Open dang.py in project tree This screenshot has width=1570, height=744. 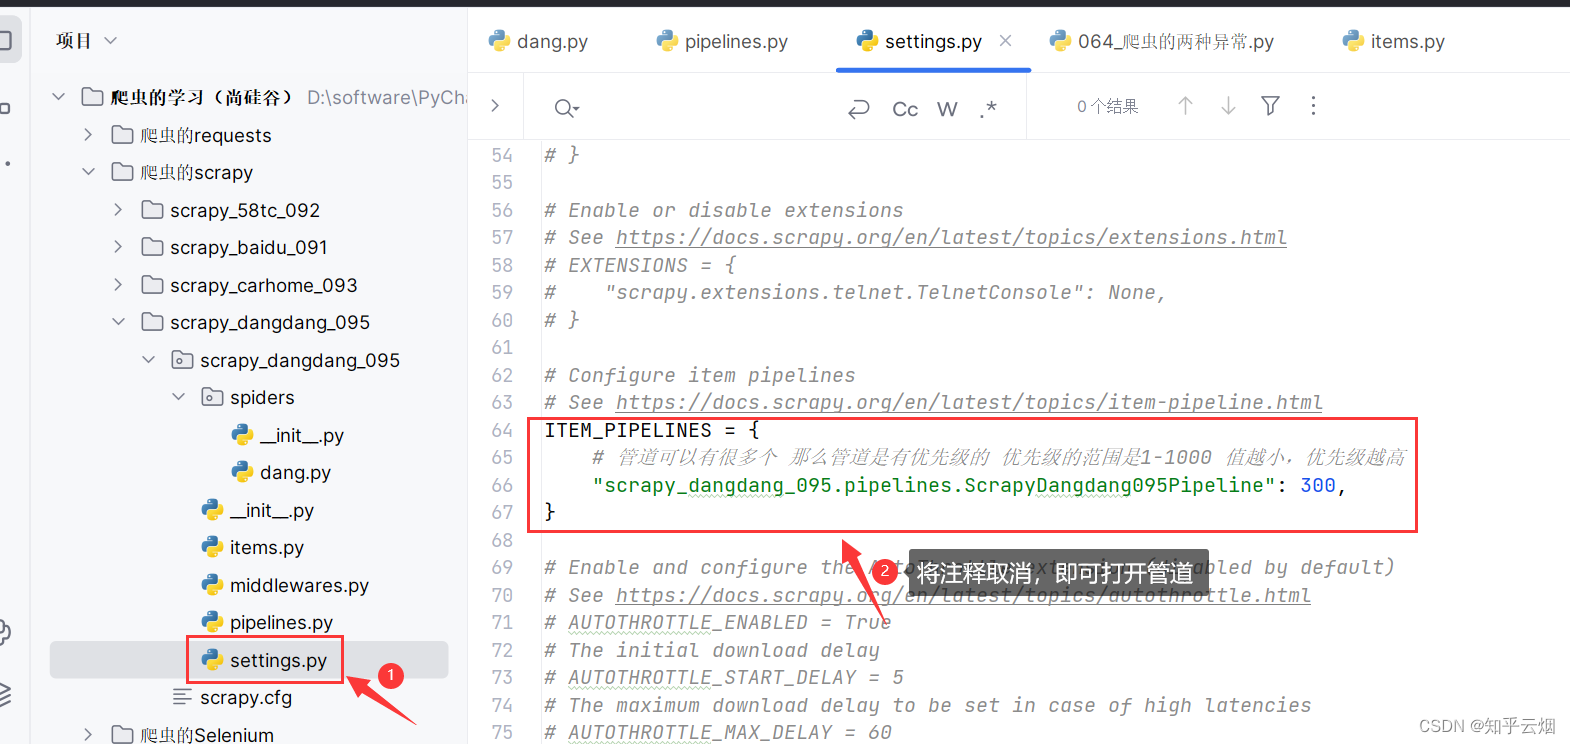click(295, 472)
